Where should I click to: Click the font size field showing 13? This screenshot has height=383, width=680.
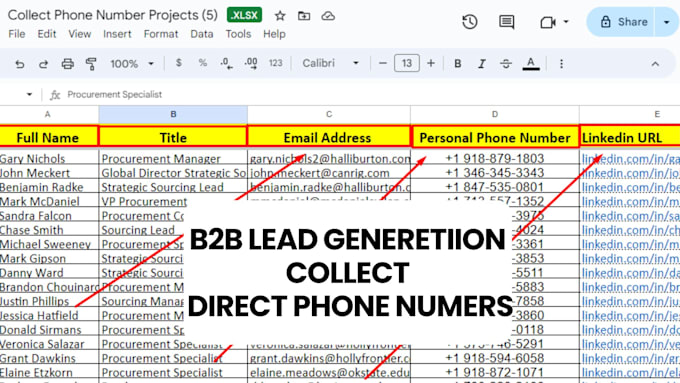[x=407, y=63]
